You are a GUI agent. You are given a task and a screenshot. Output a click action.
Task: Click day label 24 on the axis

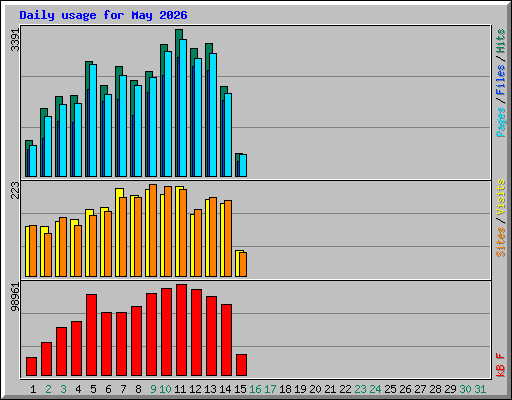[375, 389]
